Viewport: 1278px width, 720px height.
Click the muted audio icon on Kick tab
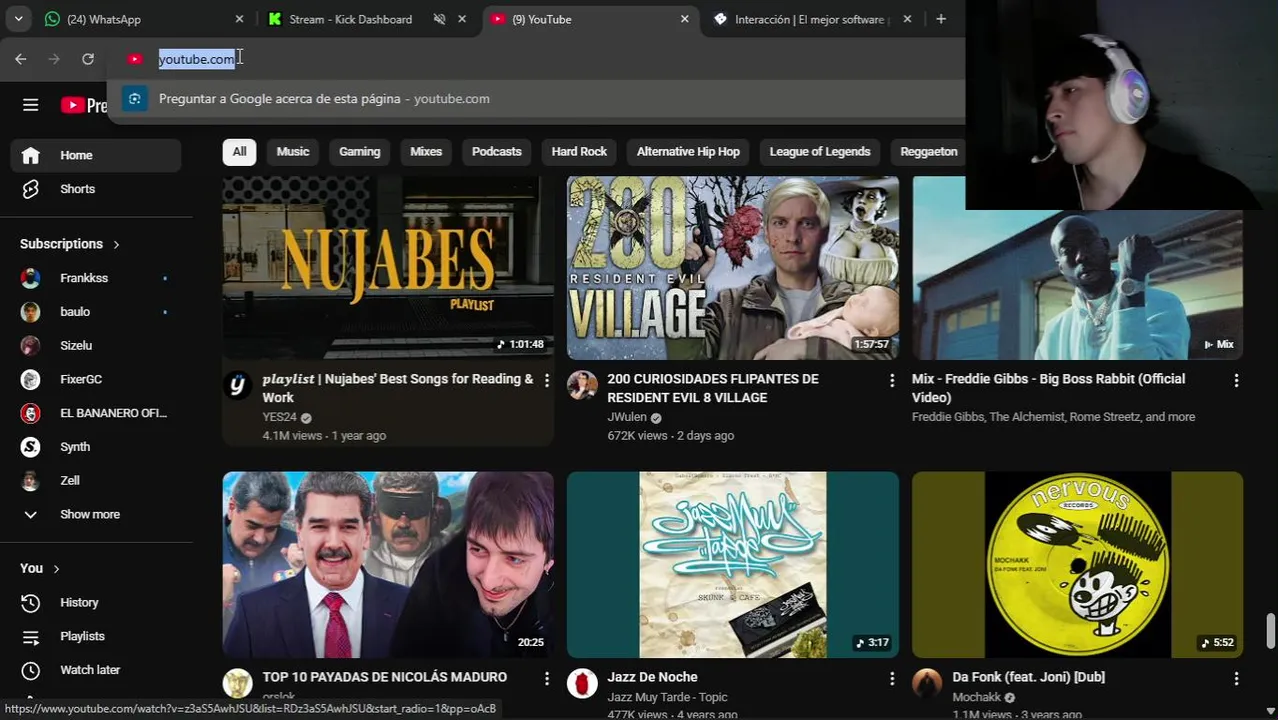point(439,19)
